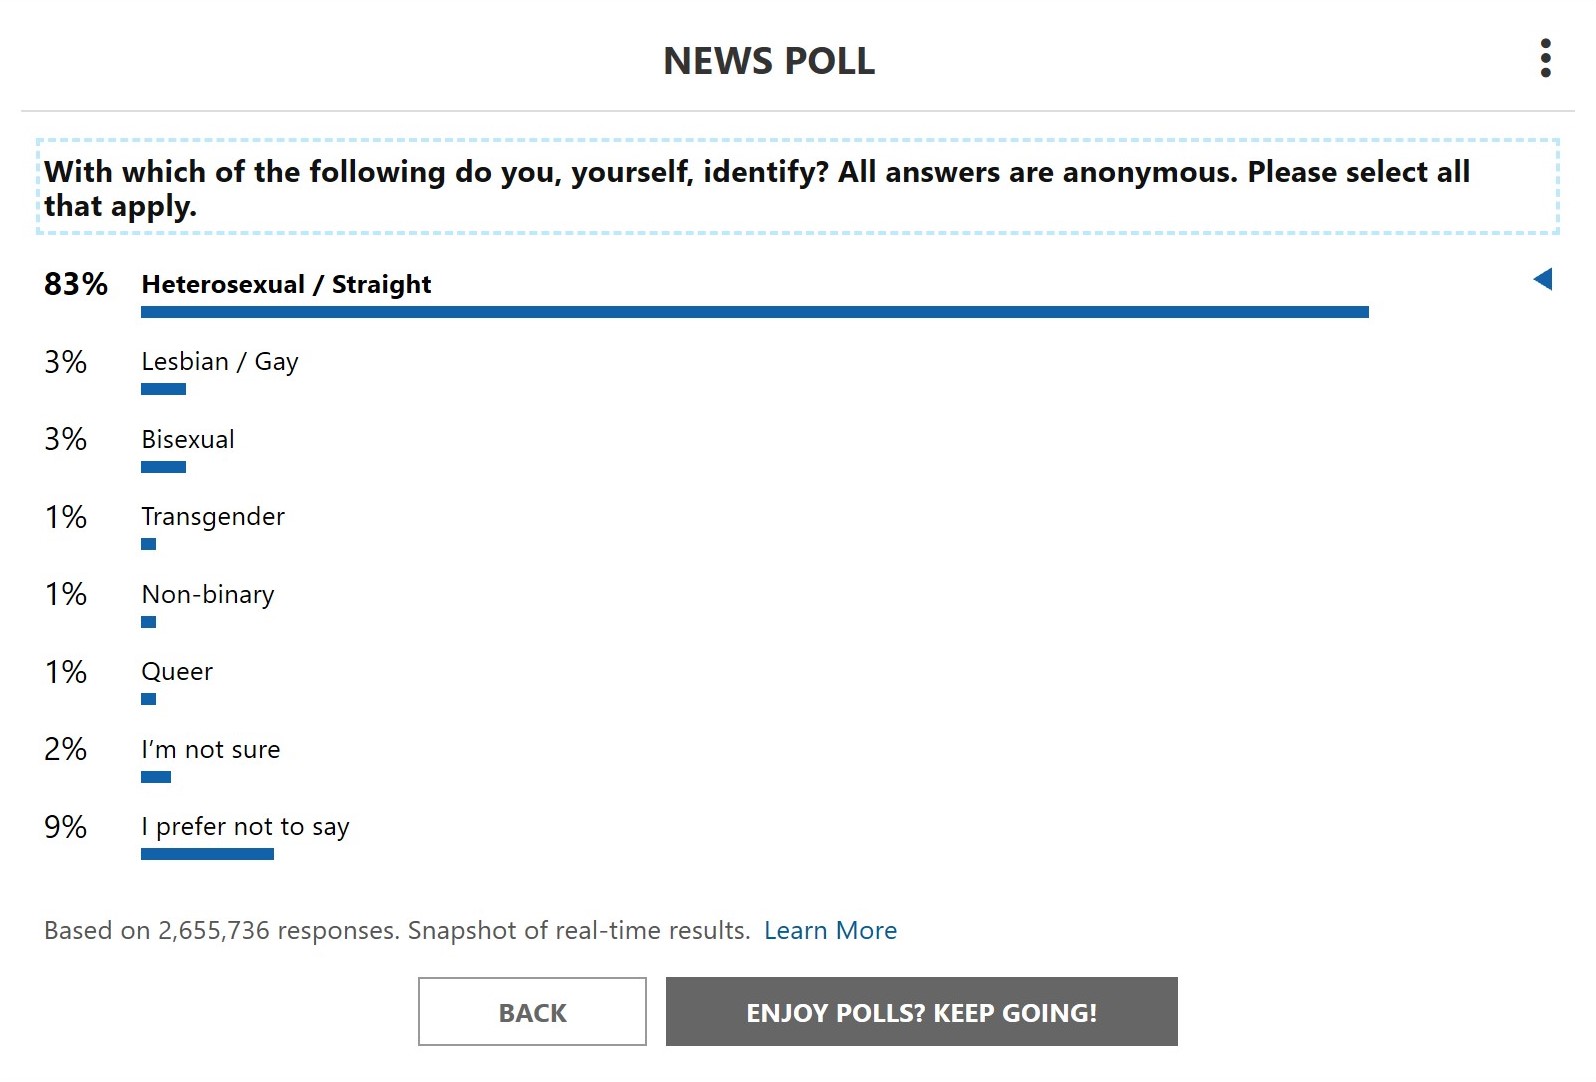The image size is (1596, 1082).
Task: Click the Lesbian / Gay answer label
Action: [x=220, y=362]
